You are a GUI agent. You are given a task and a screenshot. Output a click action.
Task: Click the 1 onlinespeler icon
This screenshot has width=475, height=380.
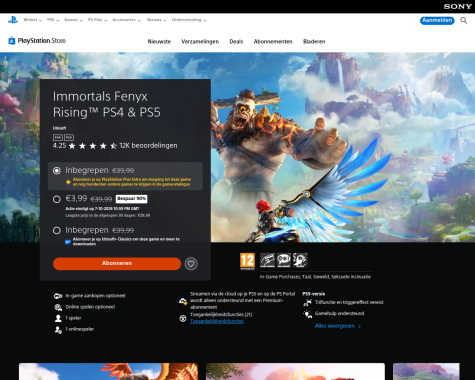coord(58,330)
